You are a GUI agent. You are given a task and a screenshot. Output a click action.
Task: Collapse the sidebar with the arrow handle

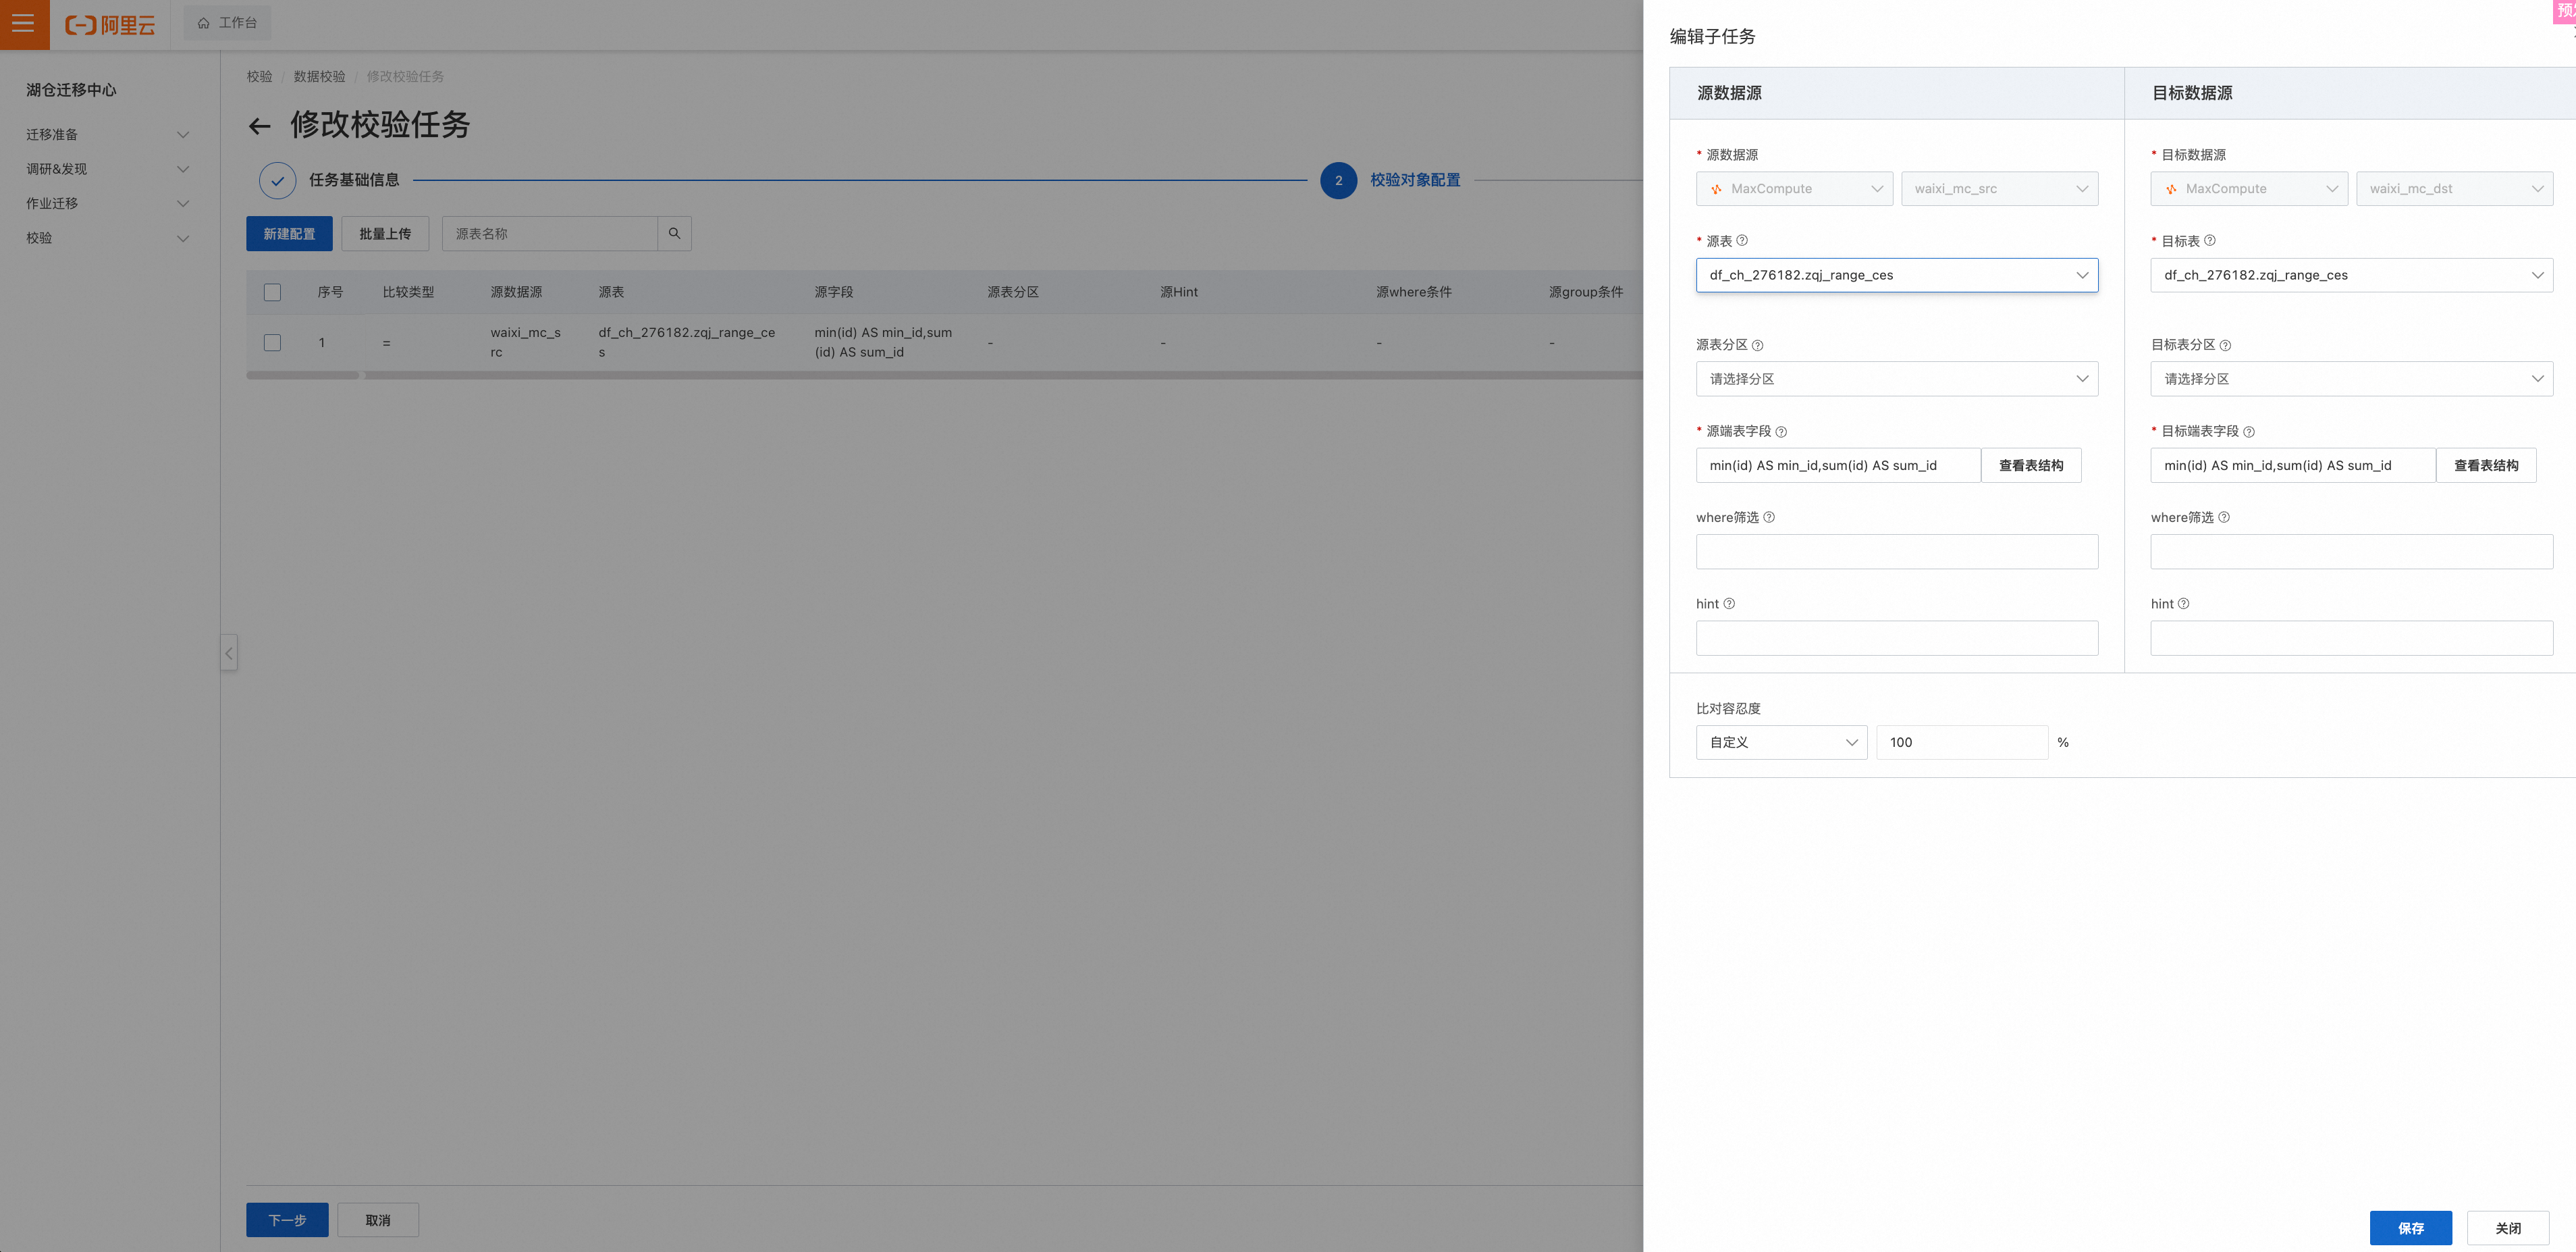(x=229, y=653)
